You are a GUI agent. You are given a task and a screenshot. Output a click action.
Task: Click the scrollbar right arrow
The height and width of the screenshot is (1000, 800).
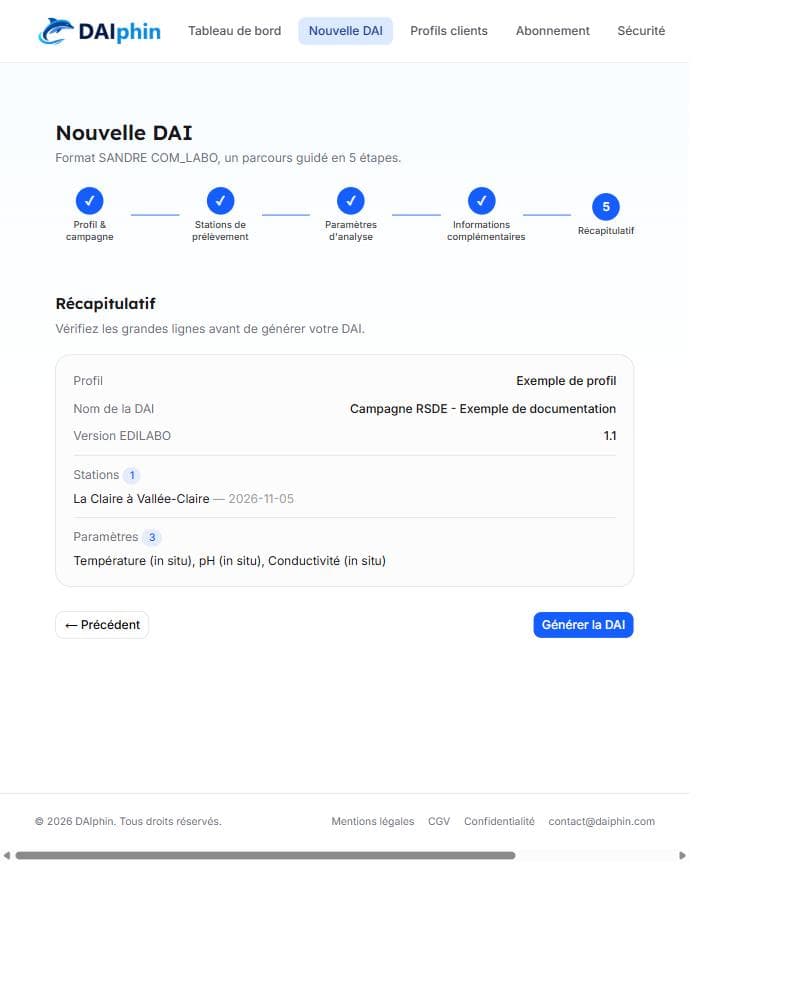point(682,855)
